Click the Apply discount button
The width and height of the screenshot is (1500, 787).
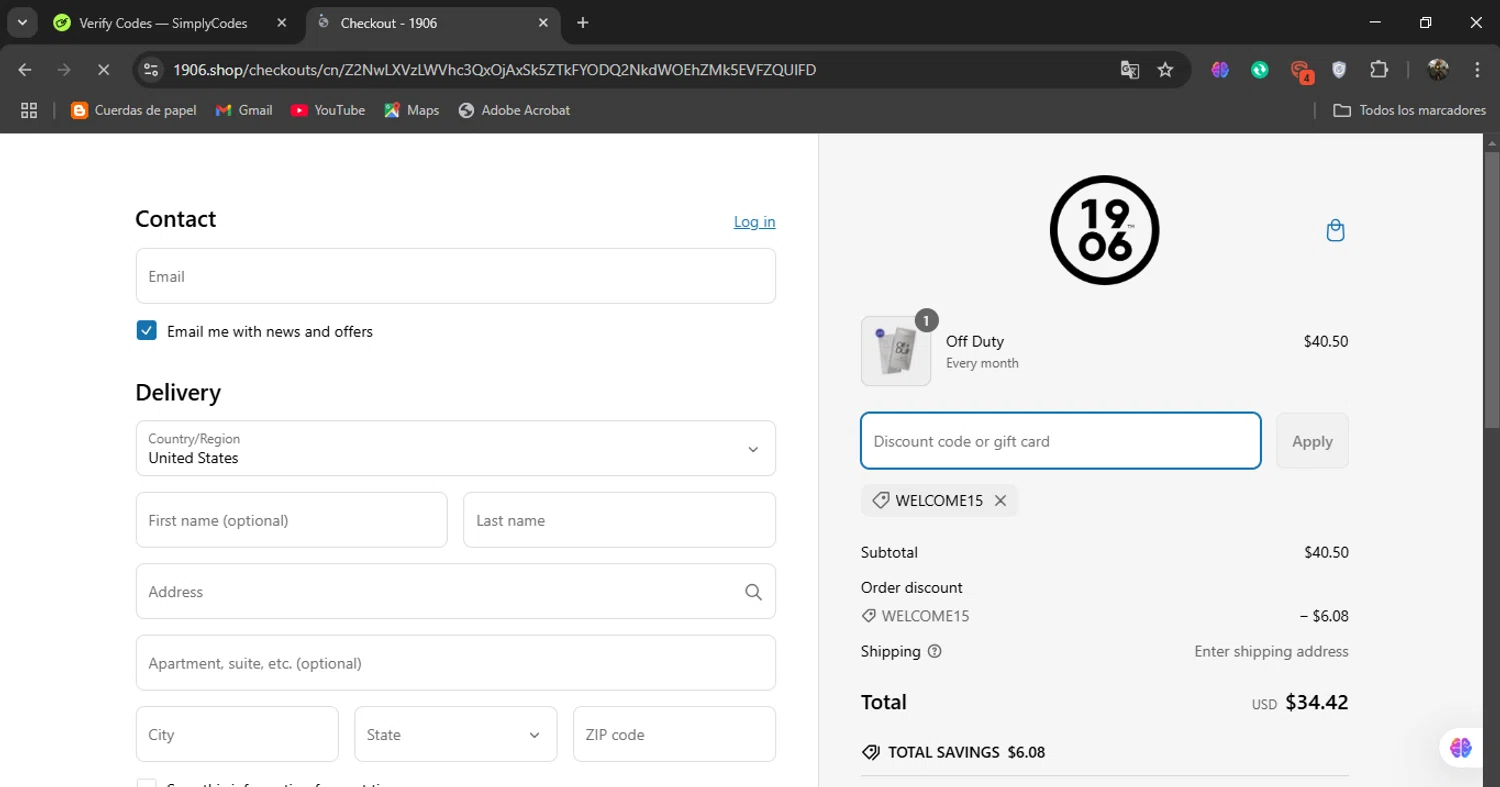point(1312,441)
